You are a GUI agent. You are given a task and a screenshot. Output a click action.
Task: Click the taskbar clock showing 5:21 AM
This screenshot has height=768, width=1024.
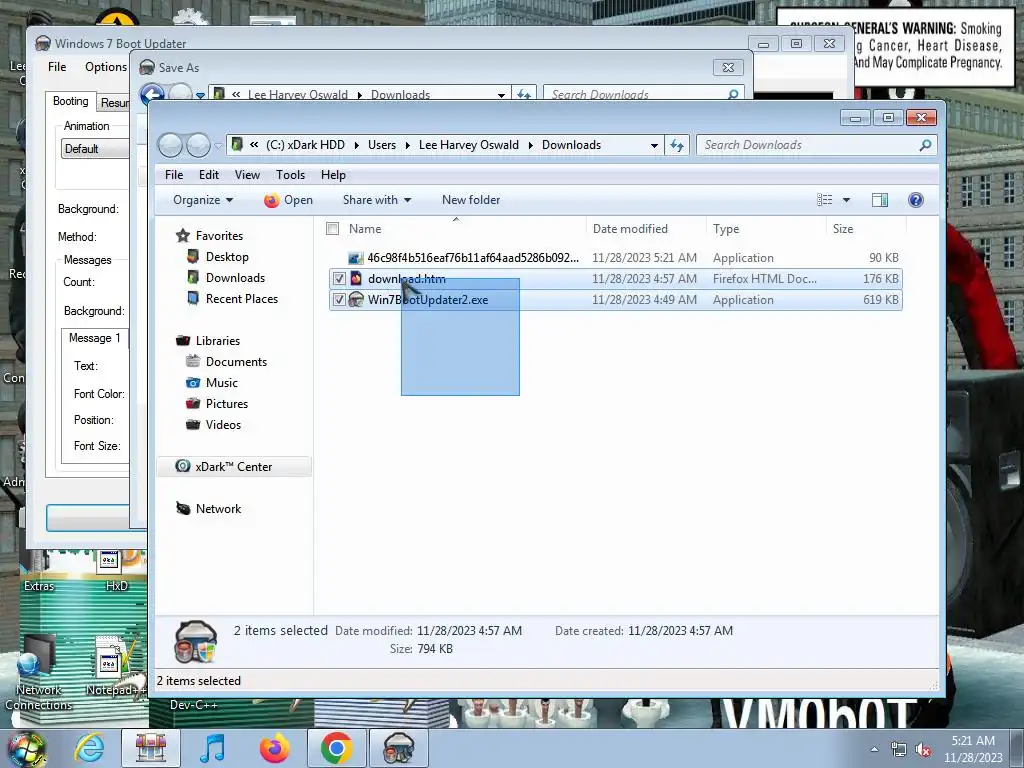pos(973,749)
